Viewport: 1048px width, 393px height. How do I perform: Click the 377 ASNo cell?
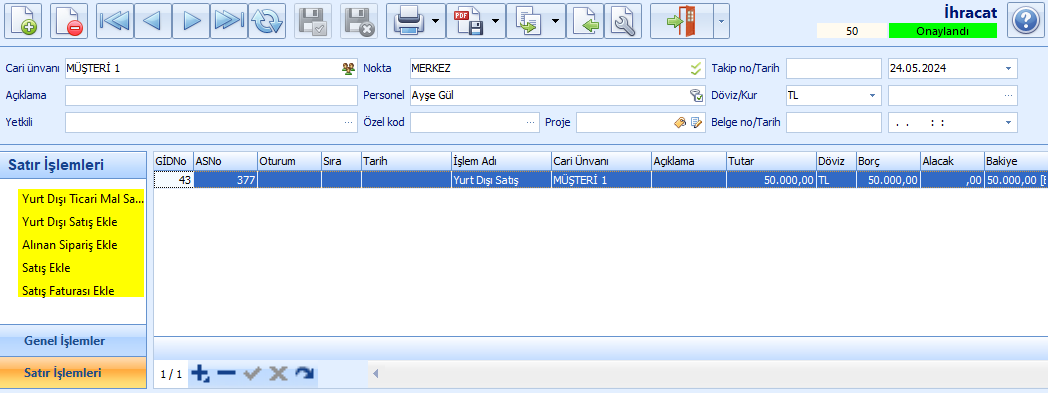225,180
